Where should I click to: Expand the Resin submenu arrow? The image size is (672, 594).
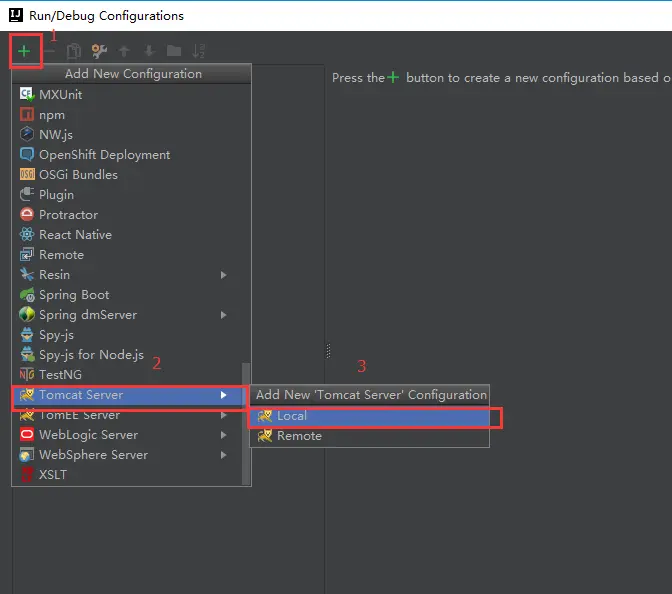coord(223,275)
